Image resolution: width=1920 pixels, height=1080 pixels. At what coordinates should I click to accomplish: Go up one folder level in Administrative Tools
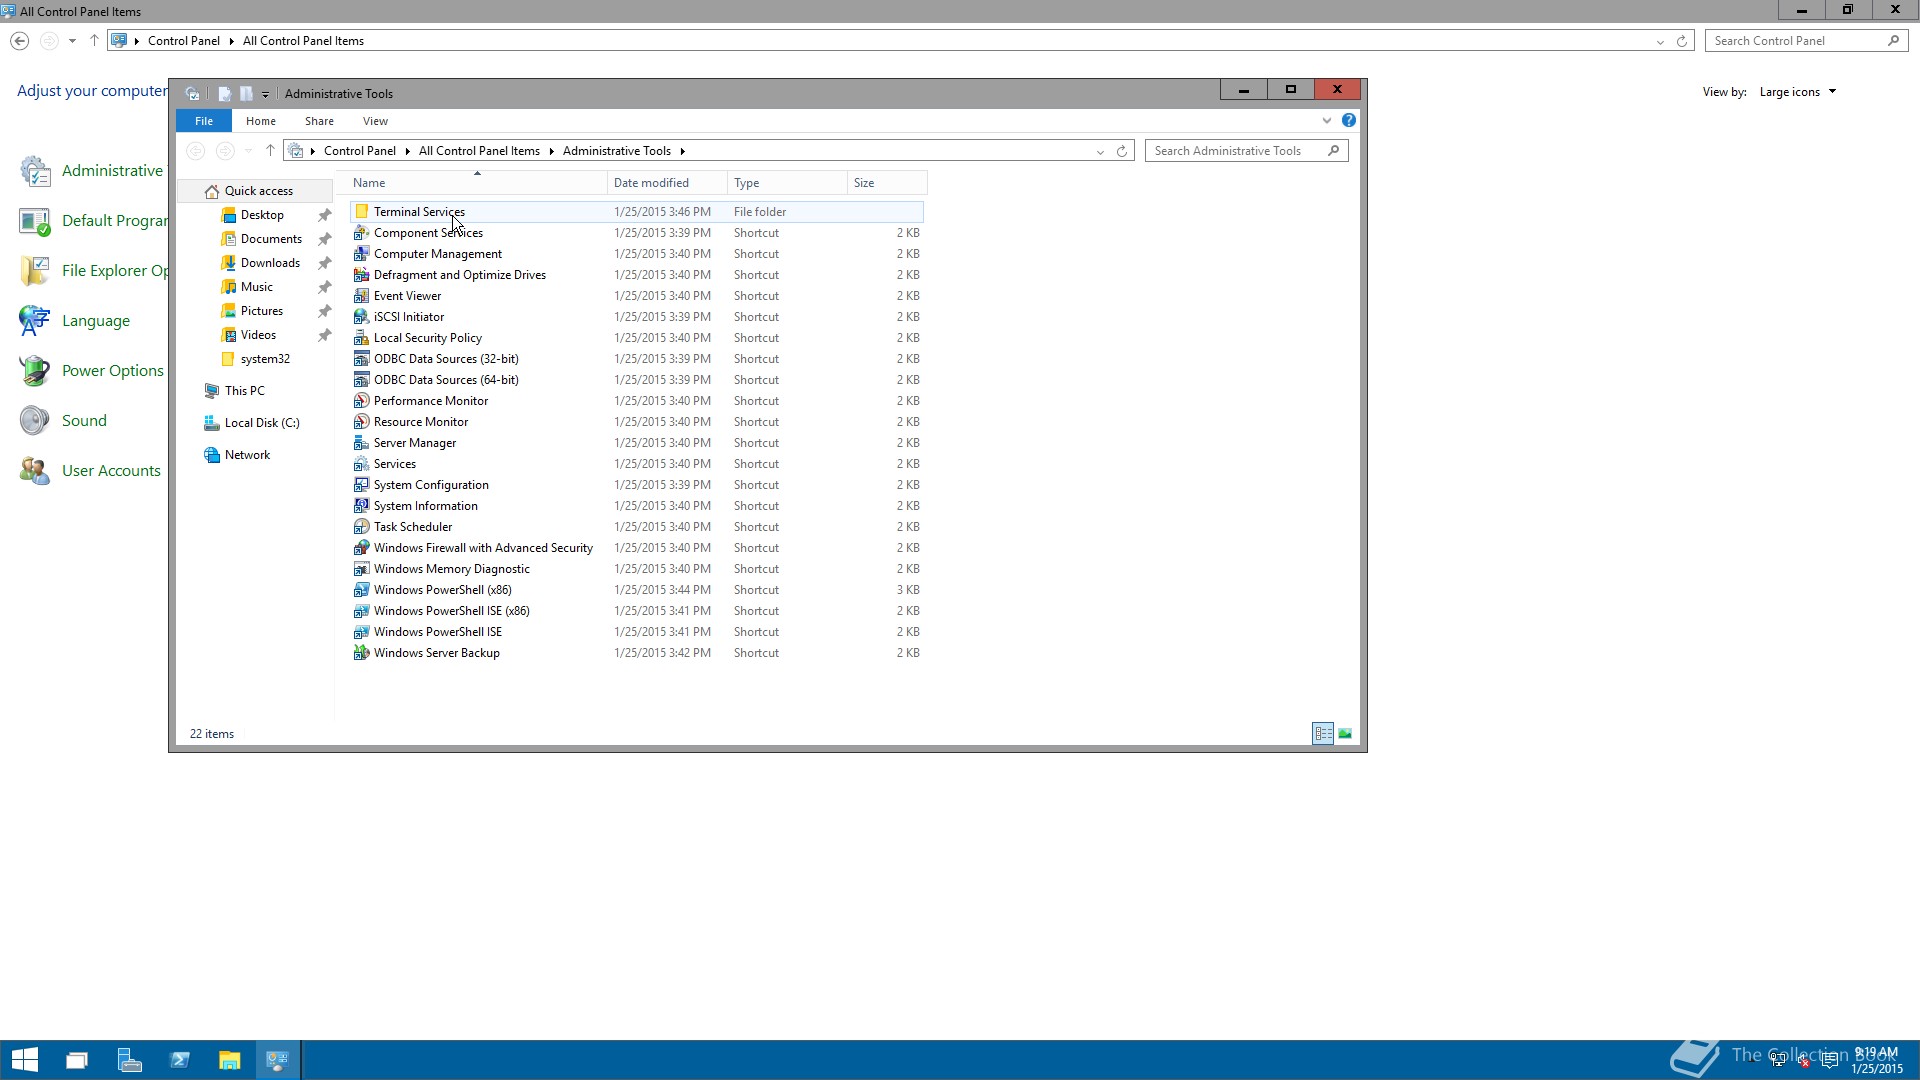[270, 151]
